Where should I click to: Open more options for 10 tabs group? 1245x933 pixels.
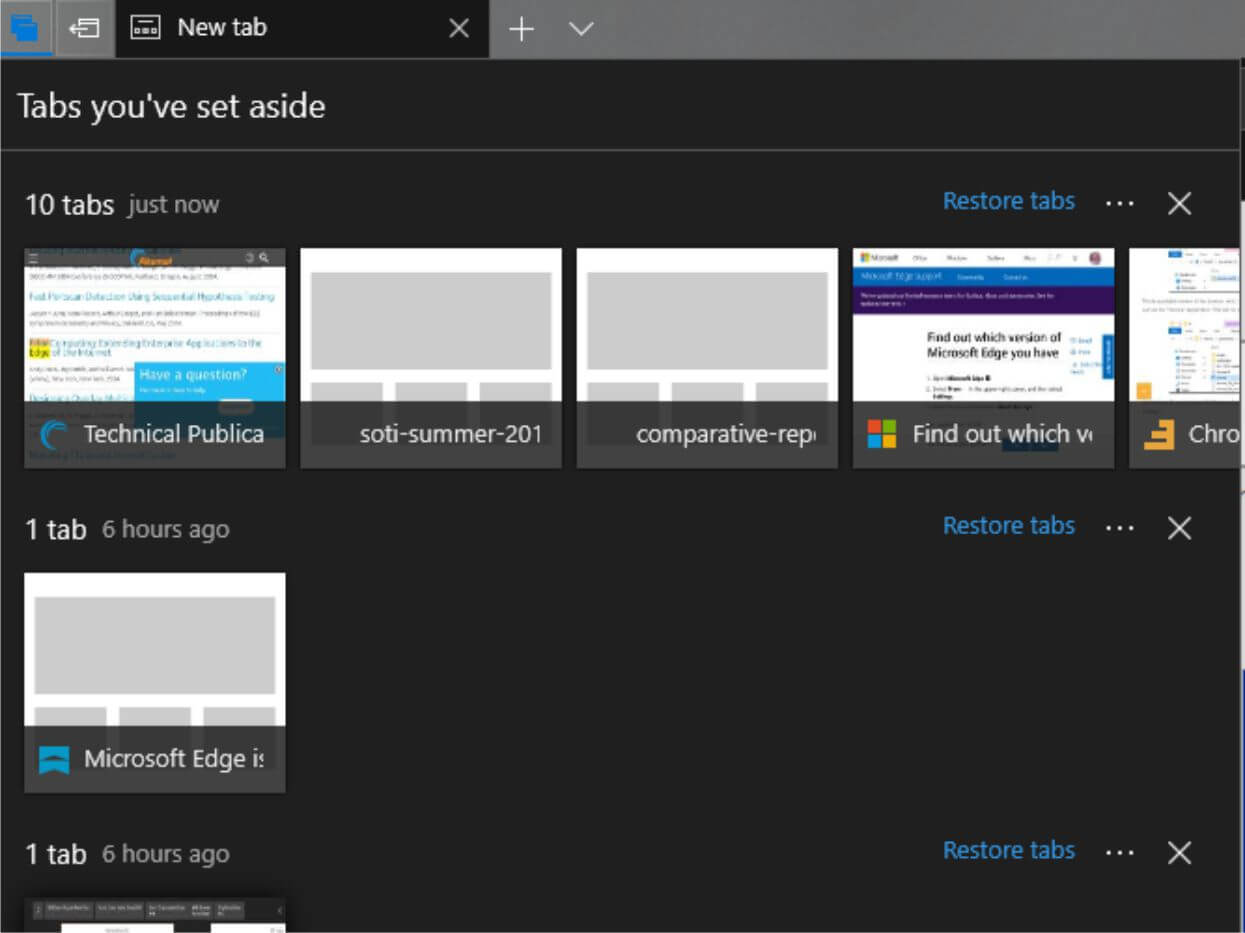(x=1120, y=203)
